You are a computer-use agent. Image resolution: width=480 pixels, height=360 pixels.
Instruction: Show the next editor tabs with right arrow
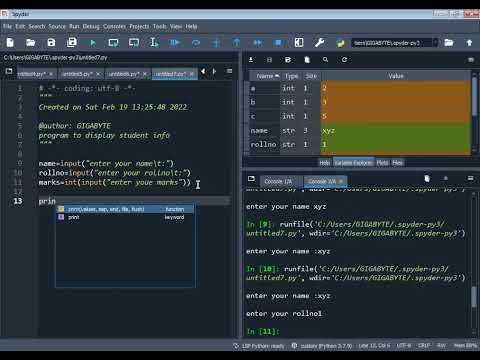click(214, 71)
